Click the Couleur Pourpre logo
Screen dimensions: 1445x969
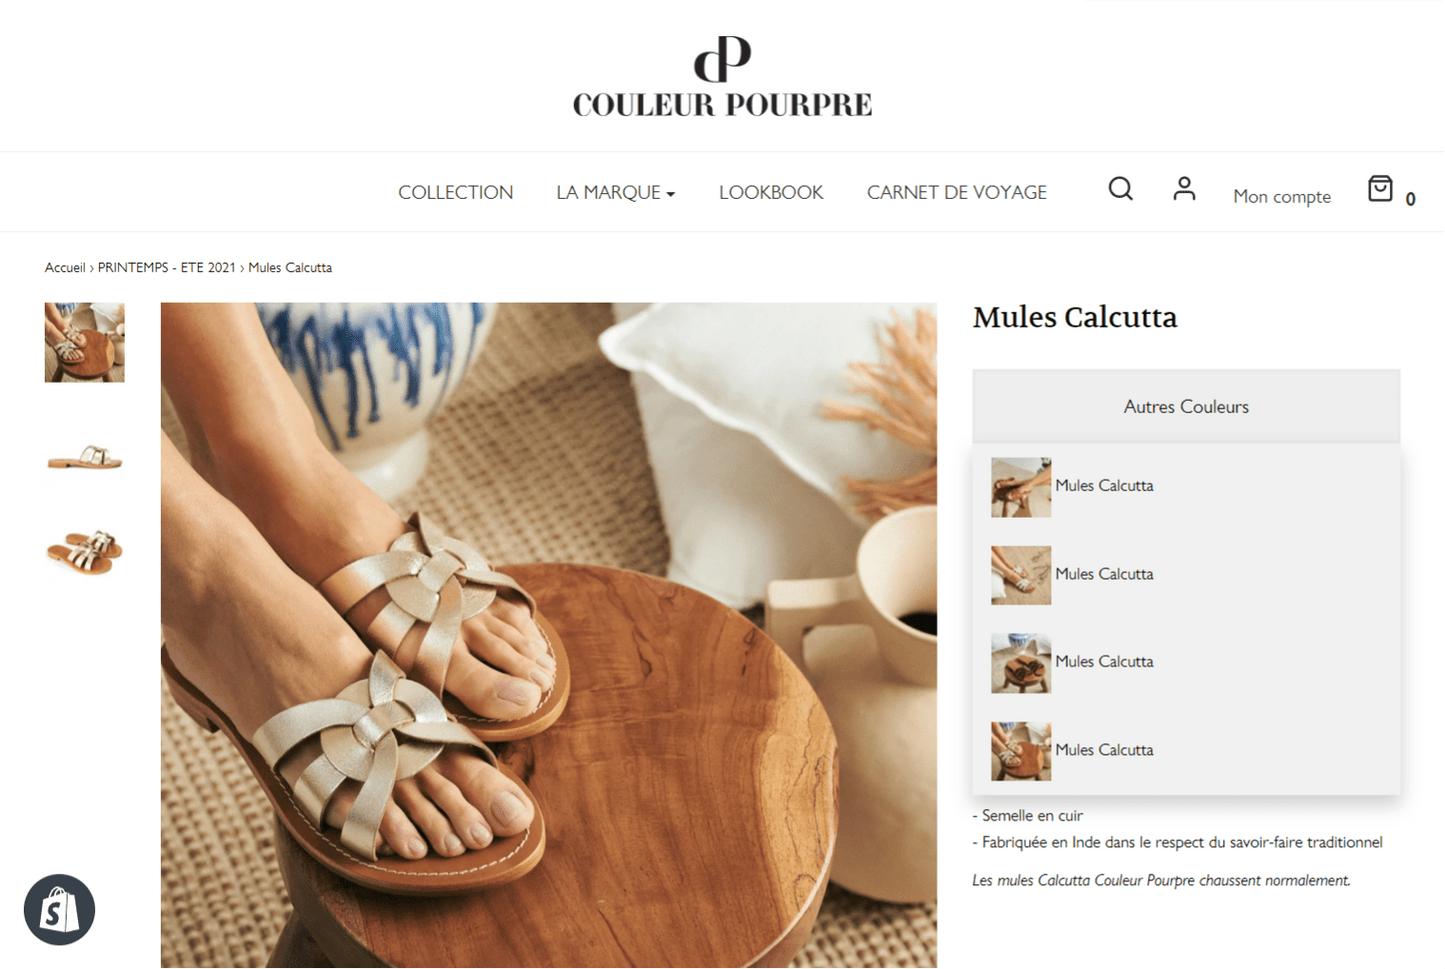coord(722,76)
